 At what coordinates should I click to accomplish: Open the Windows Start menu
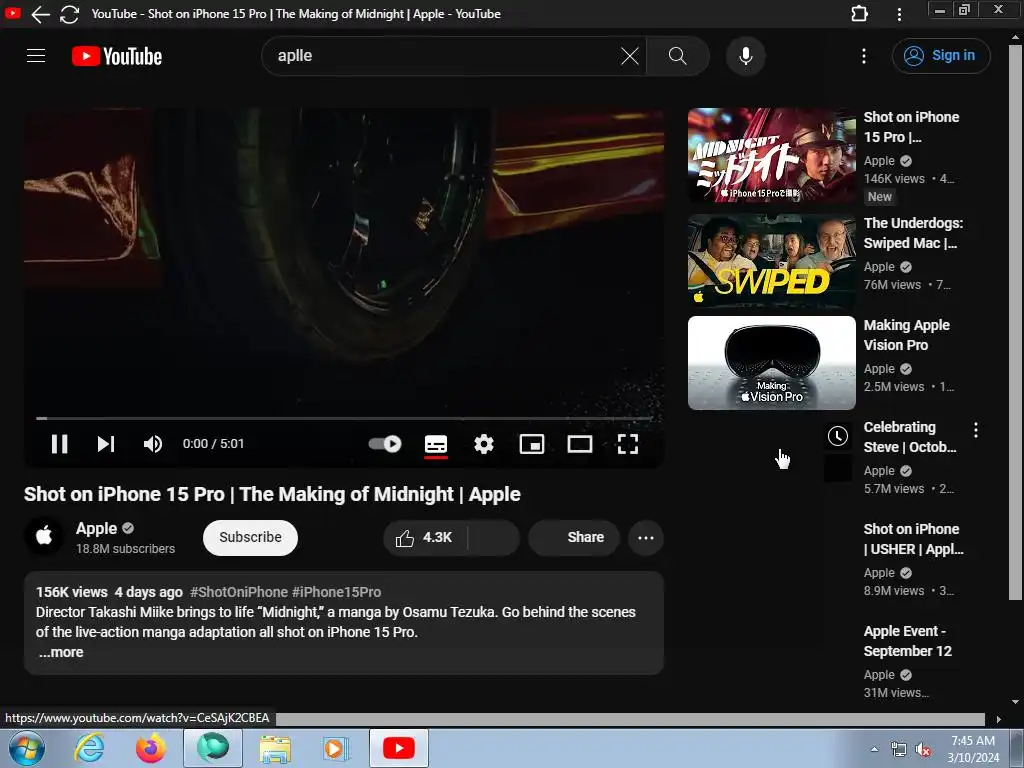tap(27, 748)
